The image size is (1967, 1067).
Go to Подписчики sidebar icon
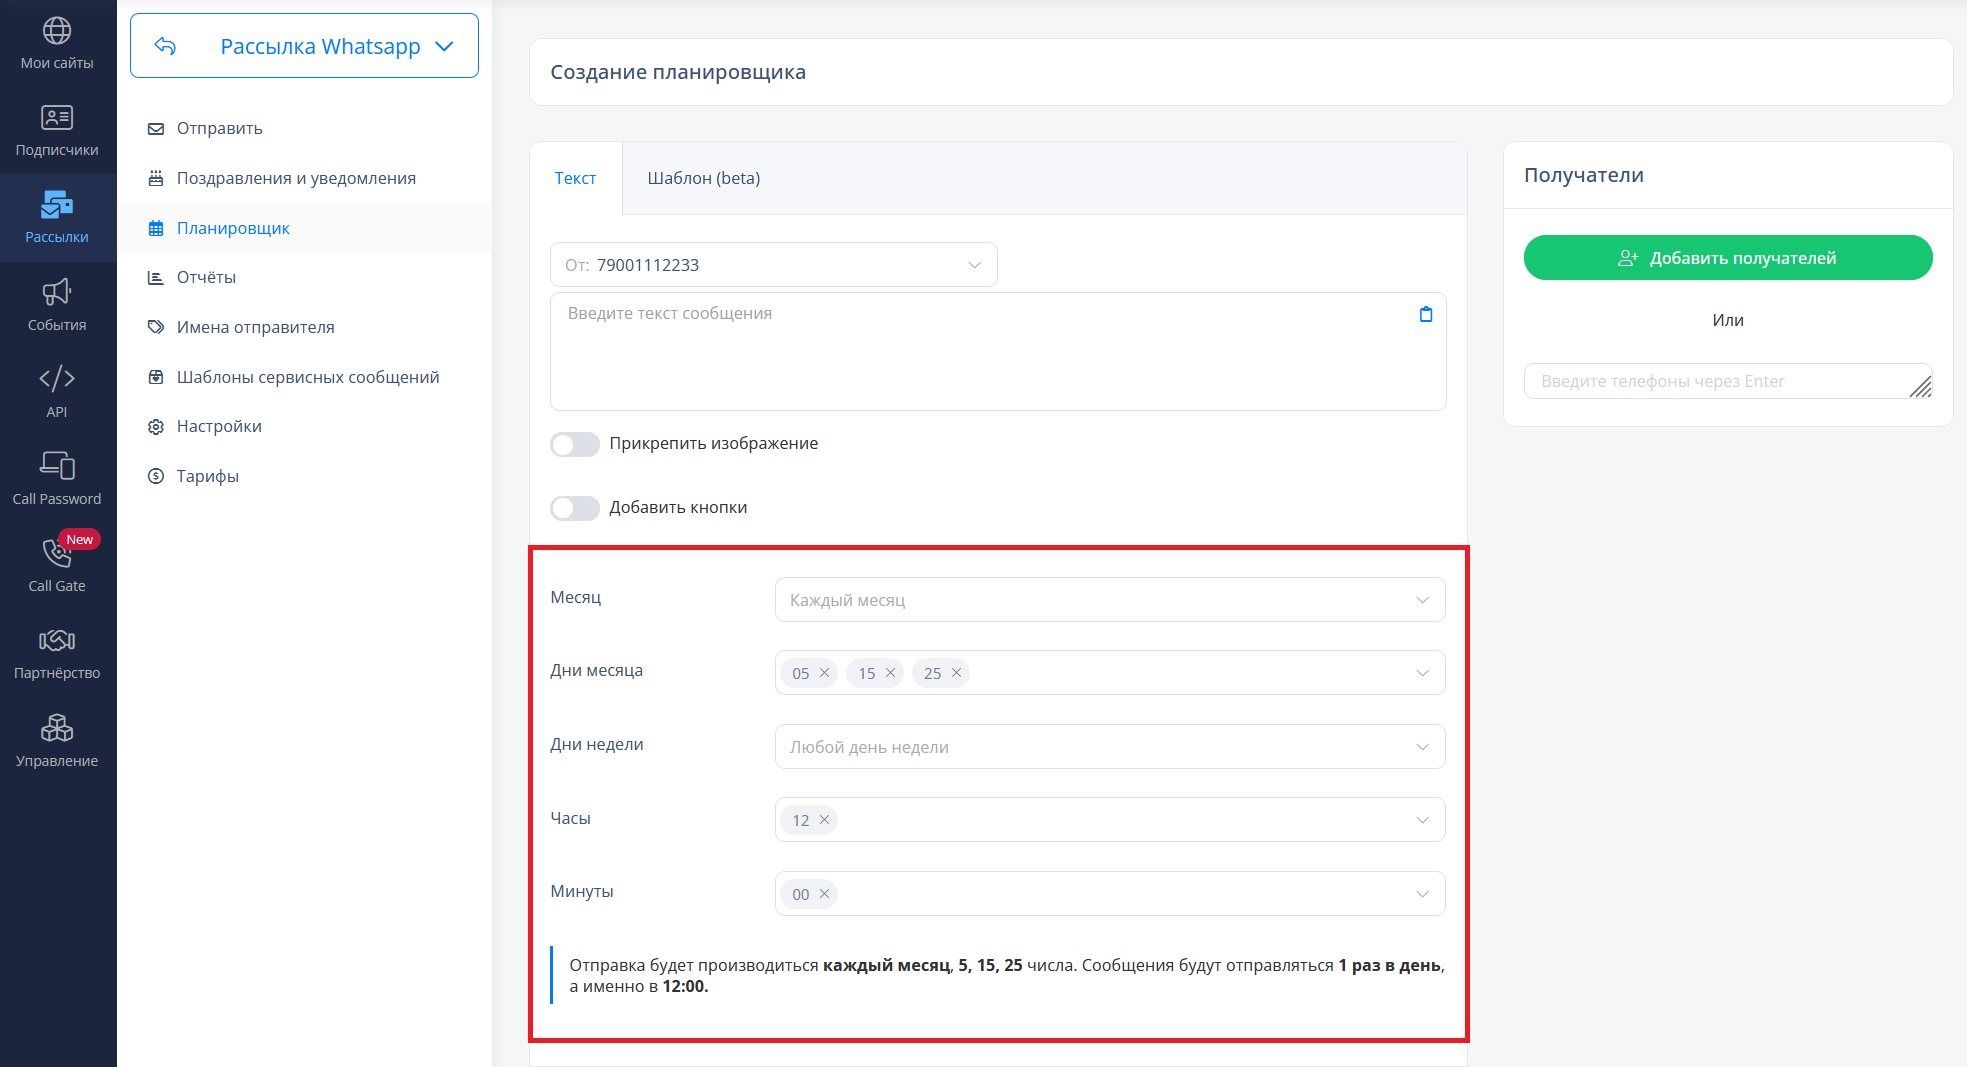tap(57, 118)
